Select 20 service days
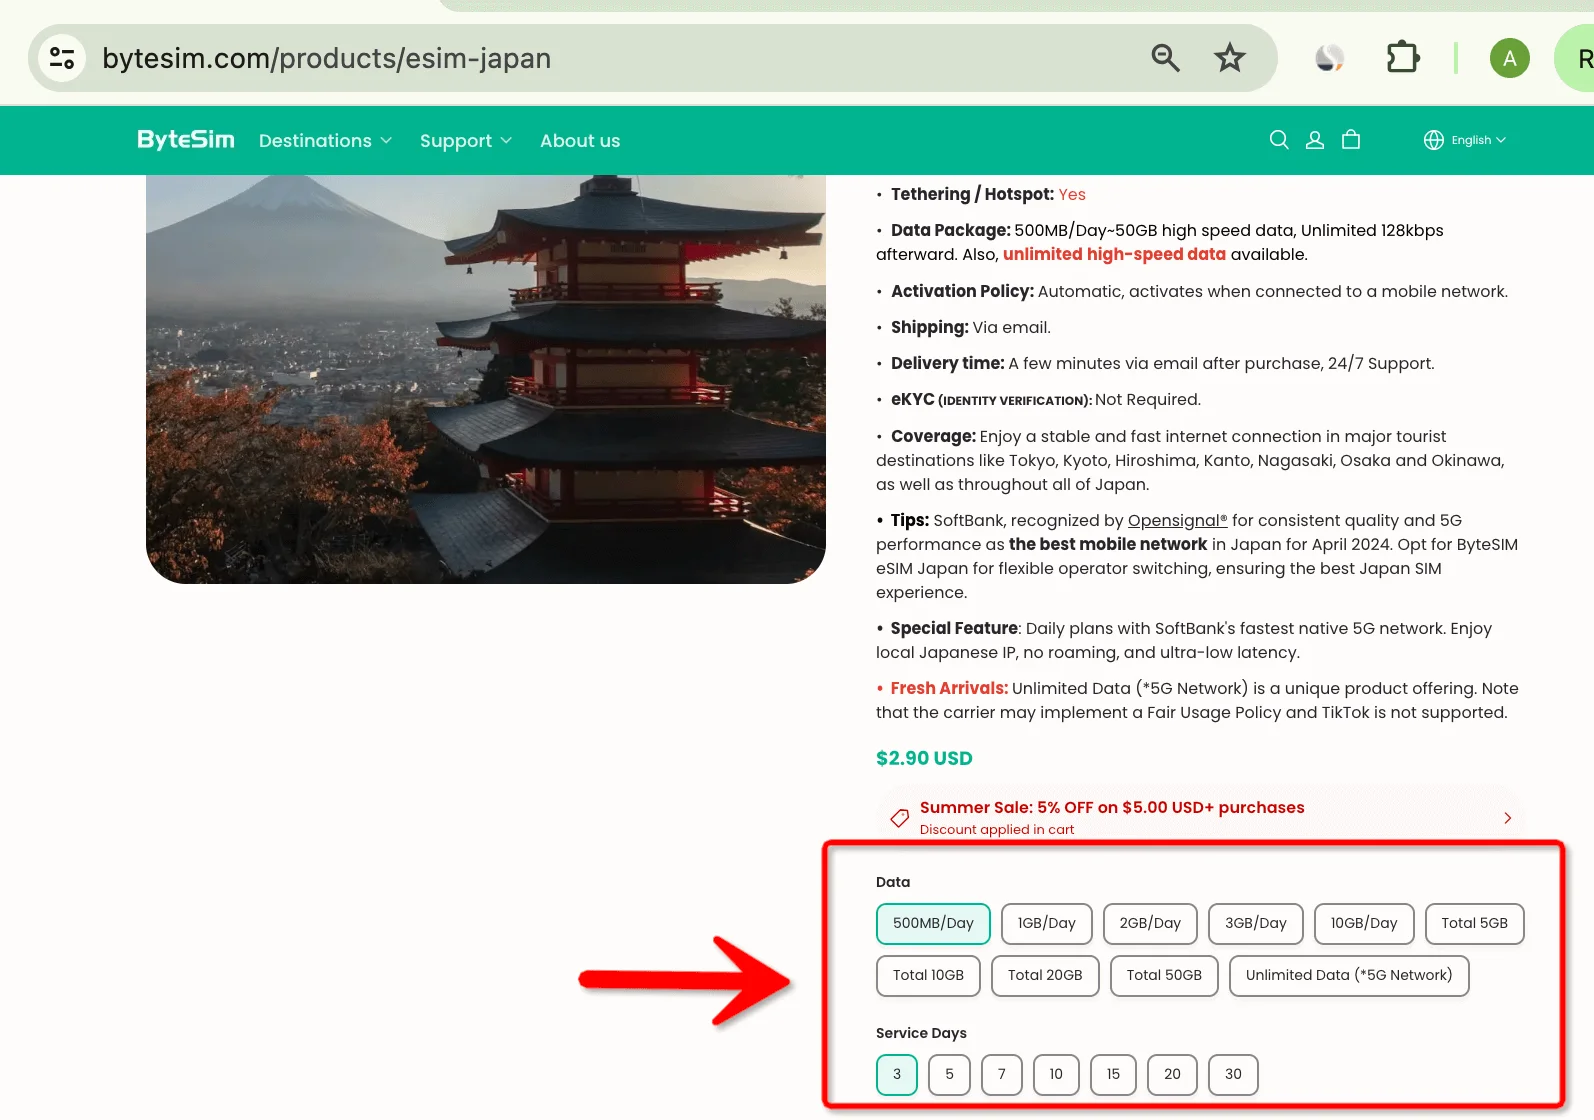This screenshot has width=1594, height=1120. click(1172, 1075)
